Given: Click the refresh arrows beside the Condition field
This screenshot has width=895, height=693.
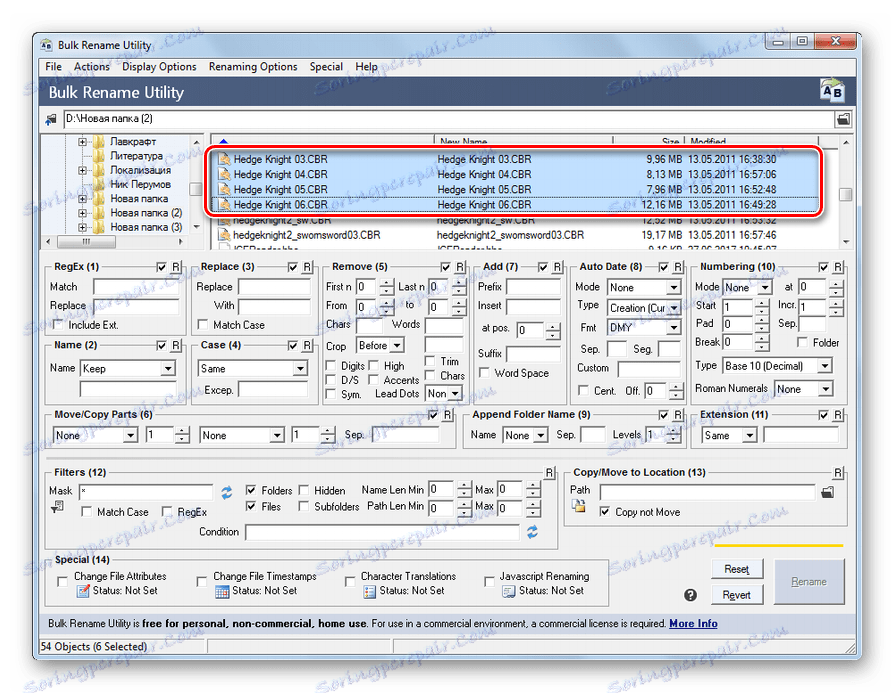Looking at the screenshot, I should coord(532,532).
